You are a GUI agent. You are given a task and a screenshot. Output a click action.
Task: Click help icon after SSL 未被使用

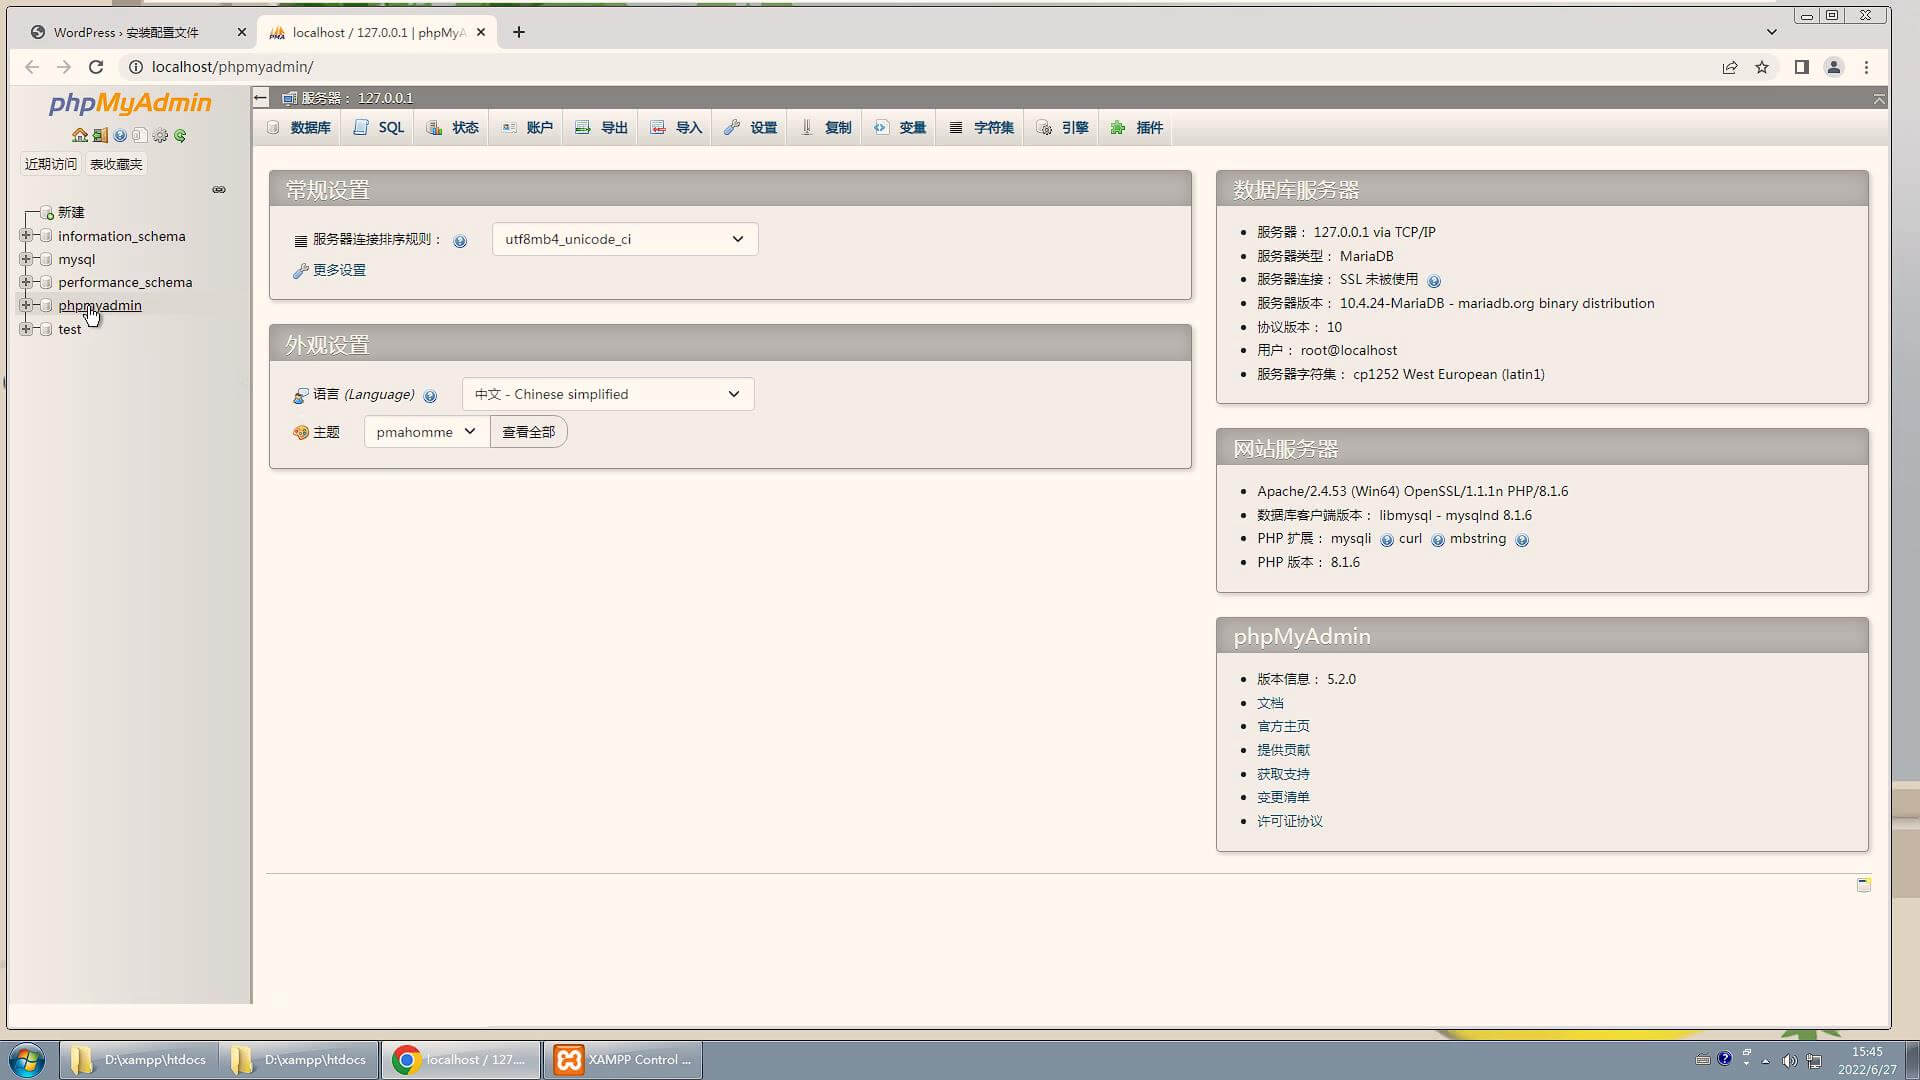[x=1434, y=281]
